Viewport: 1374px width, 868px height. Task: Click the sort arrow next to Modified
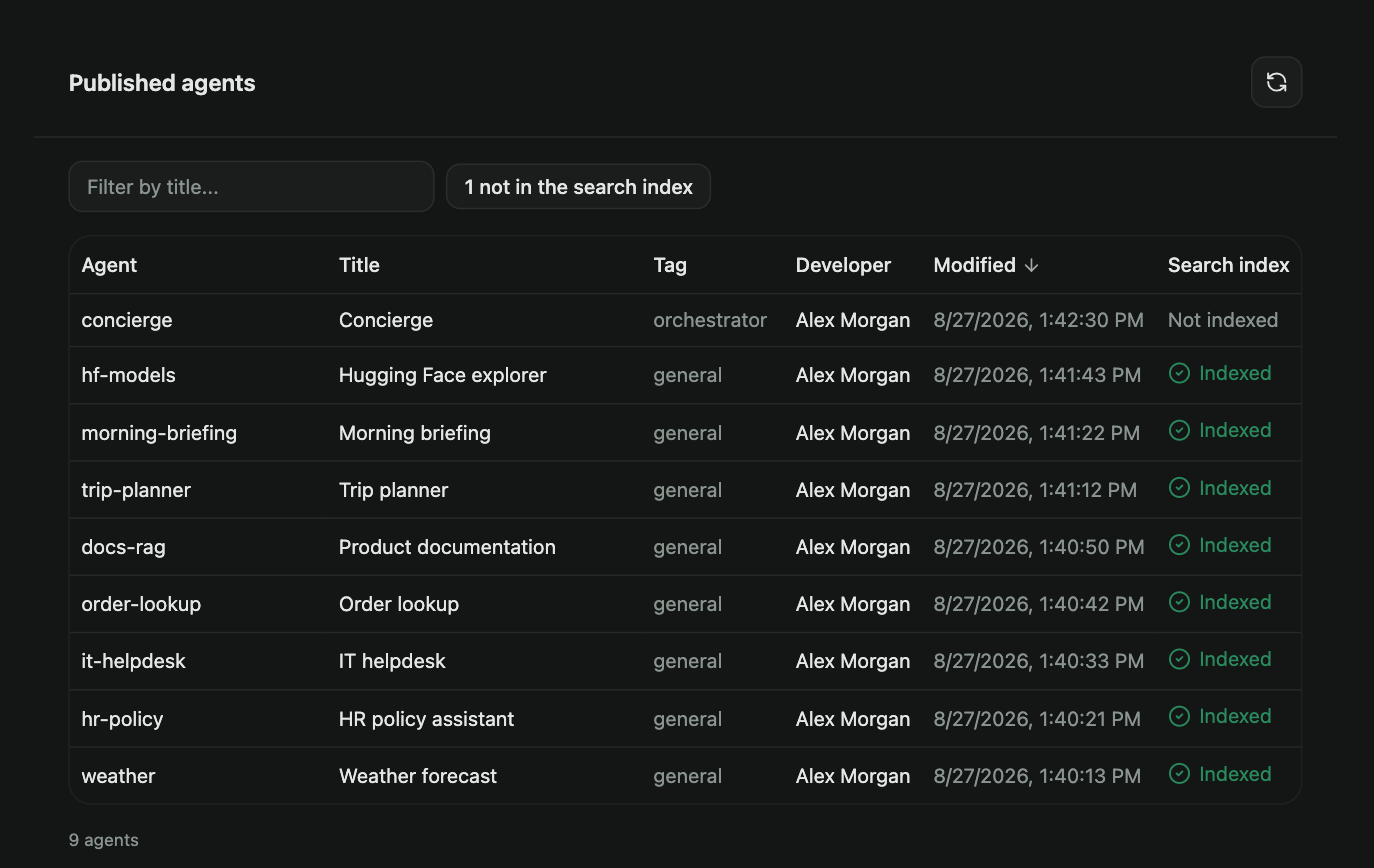tap(1032, 265)
